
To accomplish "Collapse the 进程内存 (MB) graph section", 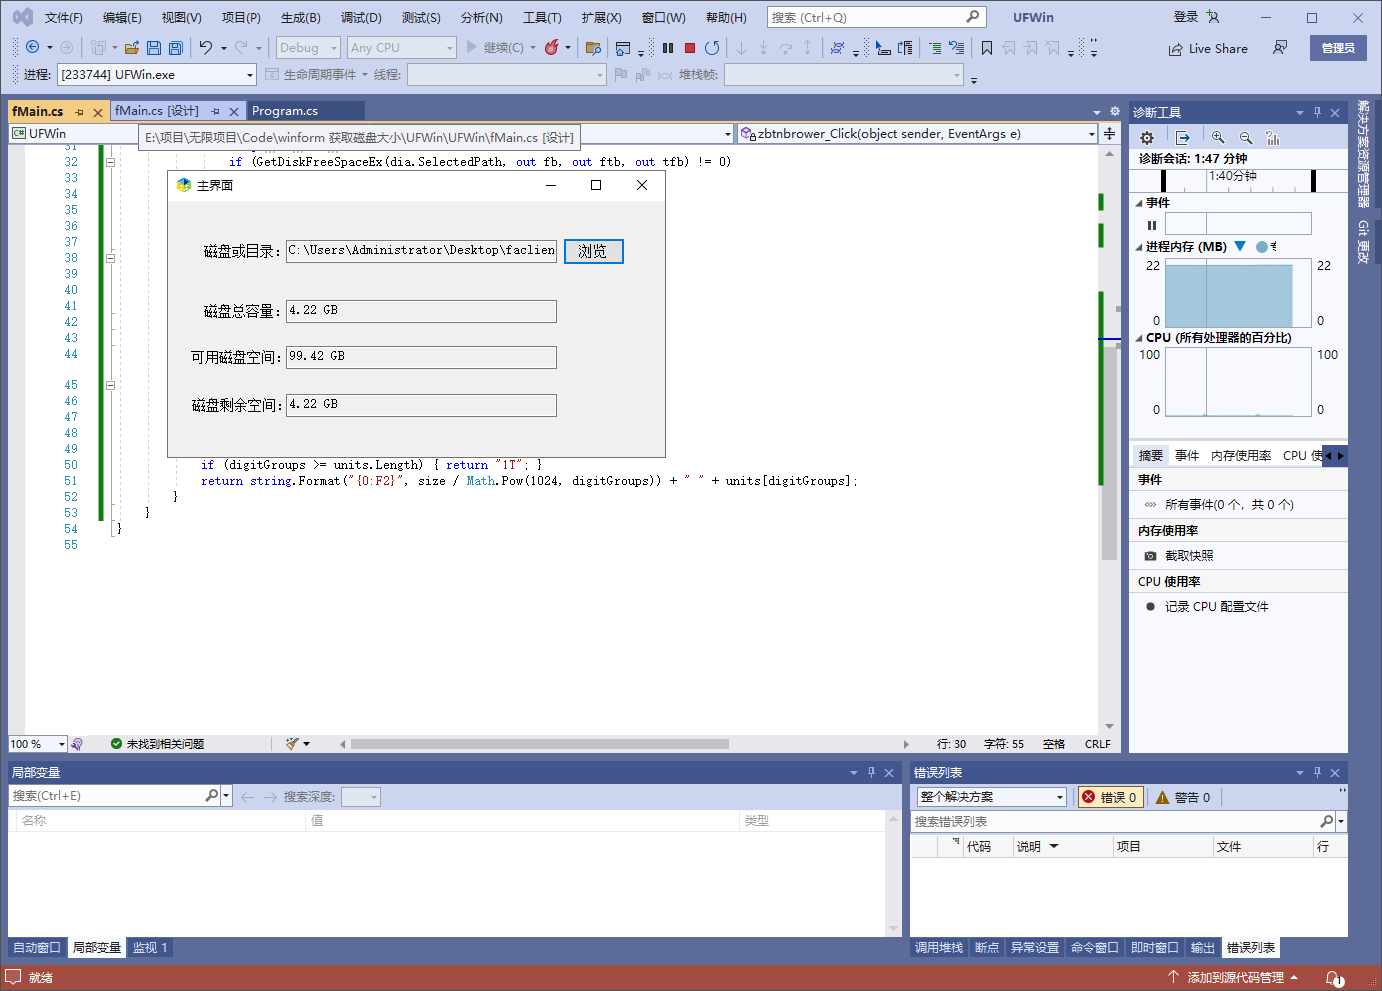I will pyautogui.click(x=1139, y=247).
